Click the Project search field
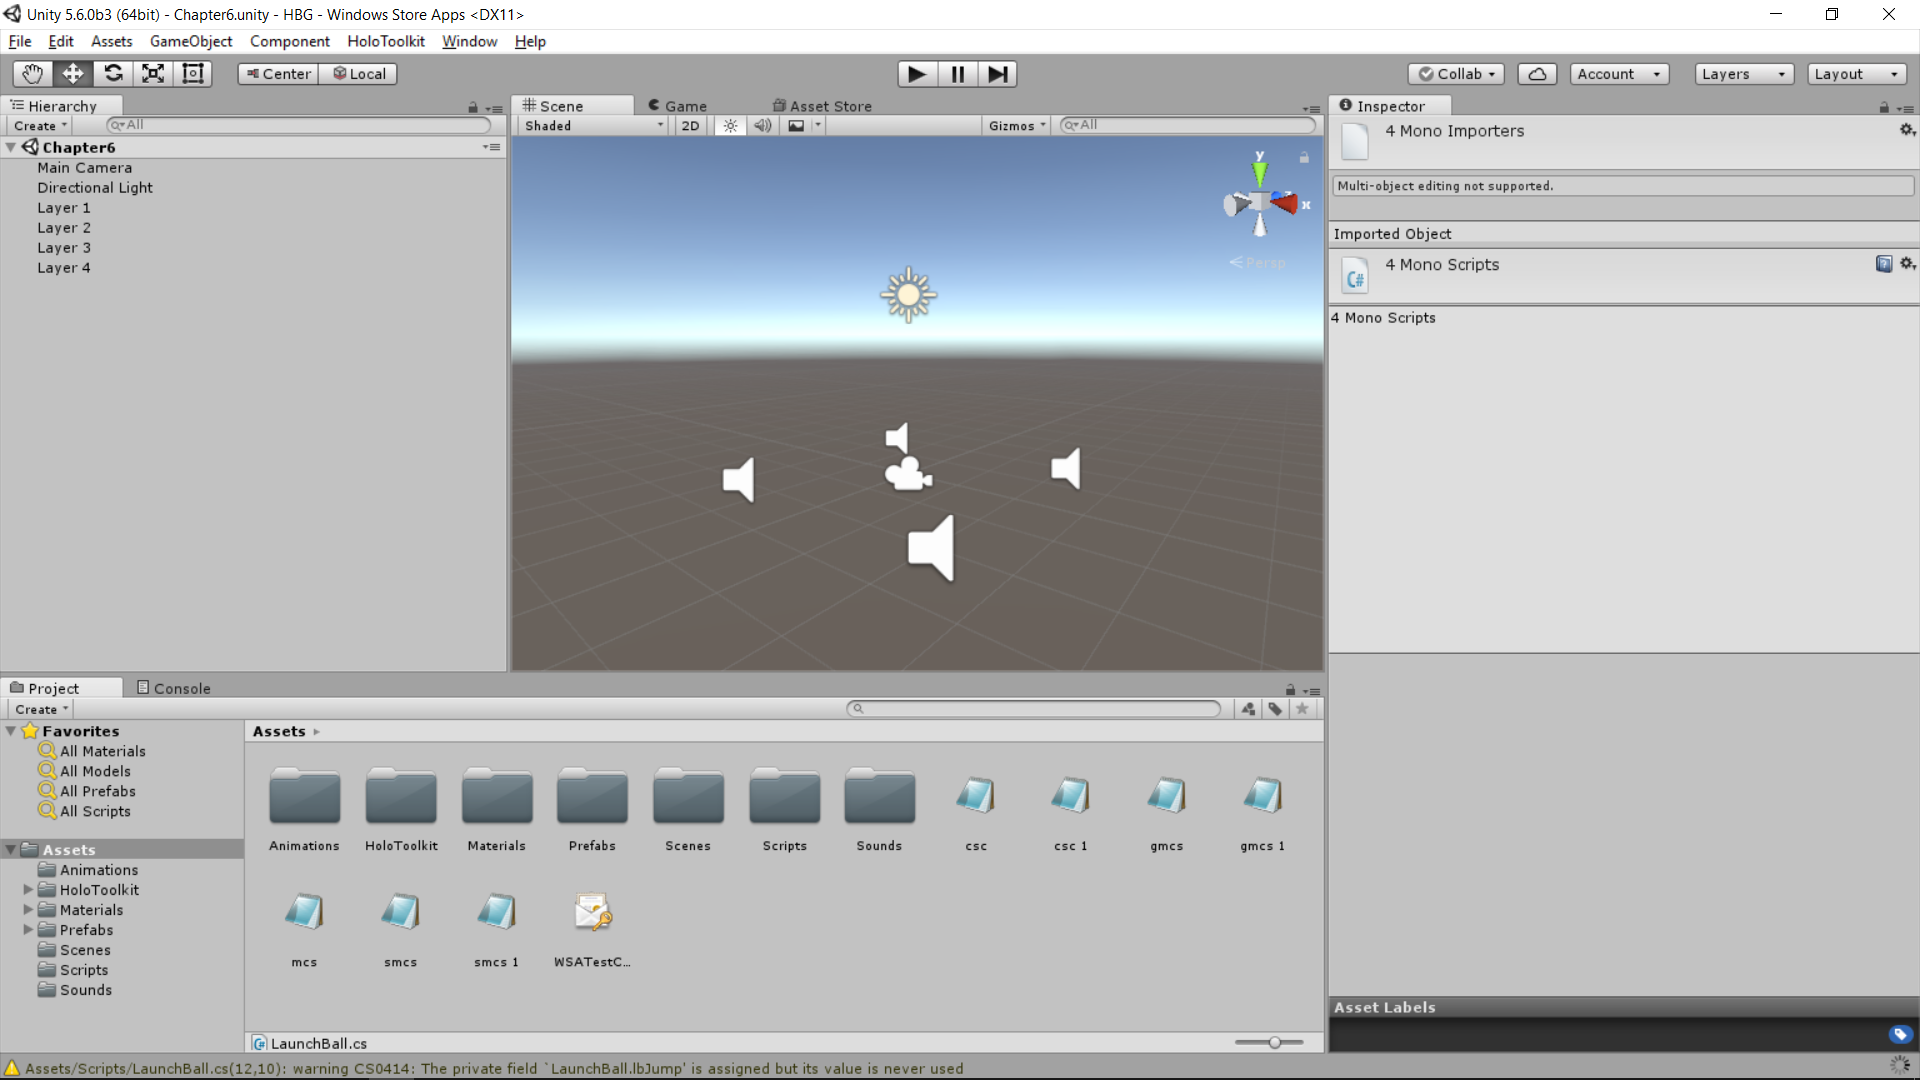This screenshot has height=1080, width=1920. click(1033, 709)
